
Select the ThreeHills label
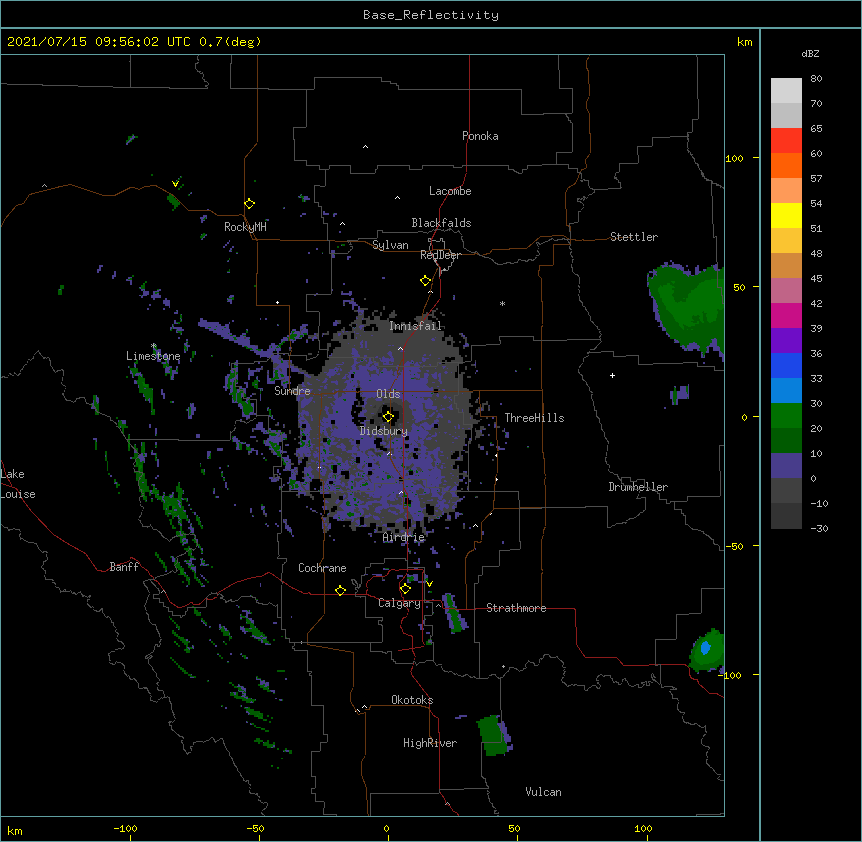click(x=534, y=418)
